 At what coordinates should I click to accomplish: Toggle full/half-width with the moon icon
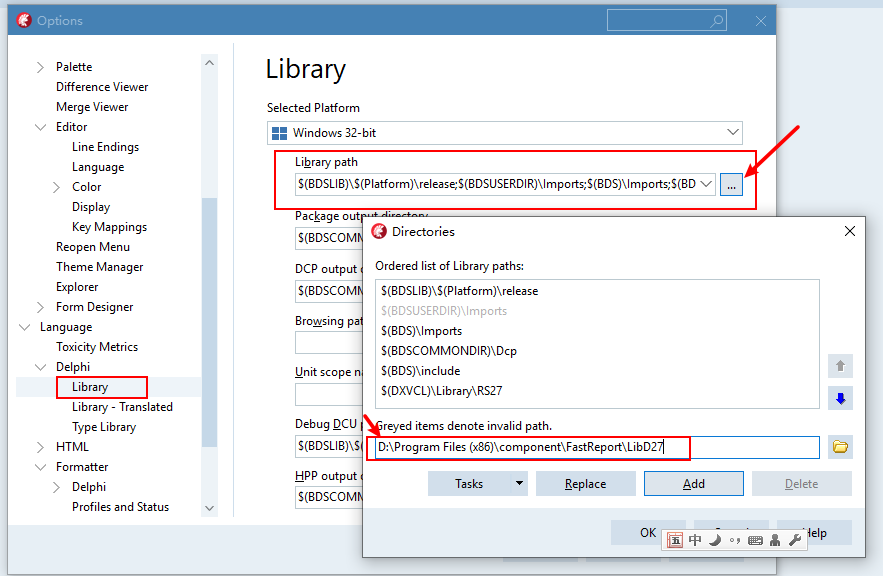coord(713,540)
